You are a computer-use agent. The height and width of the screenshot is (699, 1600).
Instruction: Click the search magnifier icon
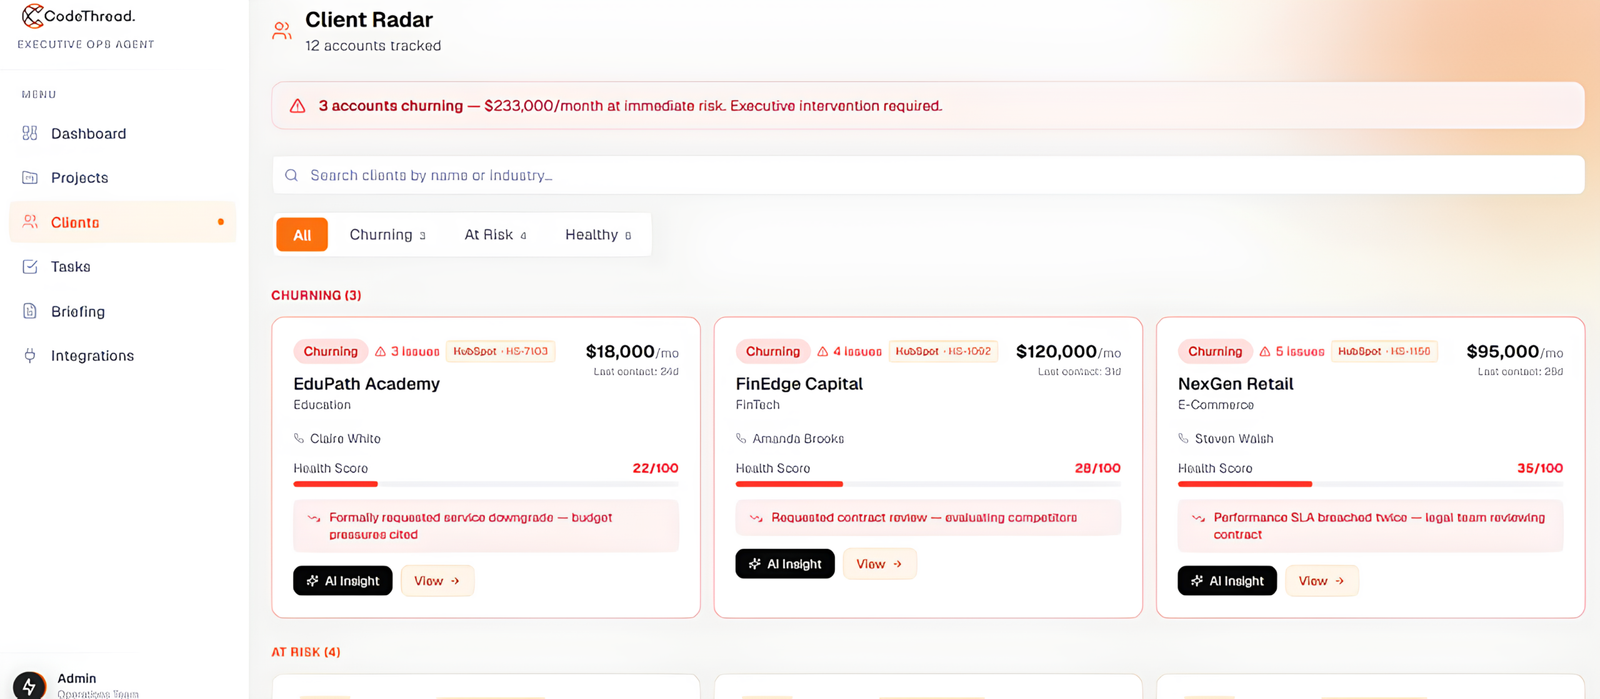pyautogui.click(x=291, y=175)
